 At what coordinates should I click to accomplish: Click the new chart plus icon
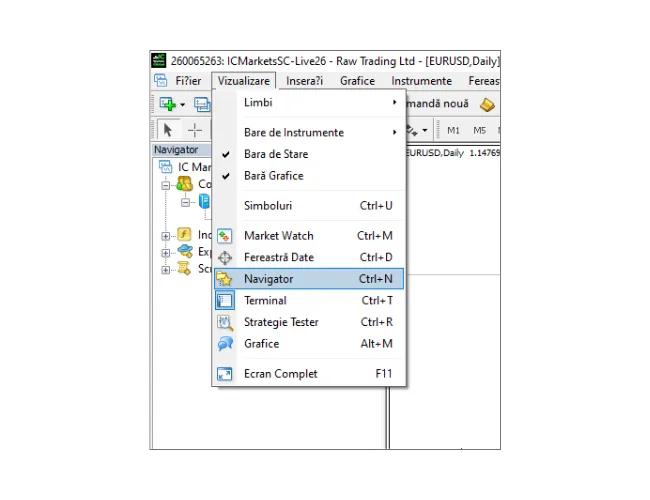click(x=167, y=104)
